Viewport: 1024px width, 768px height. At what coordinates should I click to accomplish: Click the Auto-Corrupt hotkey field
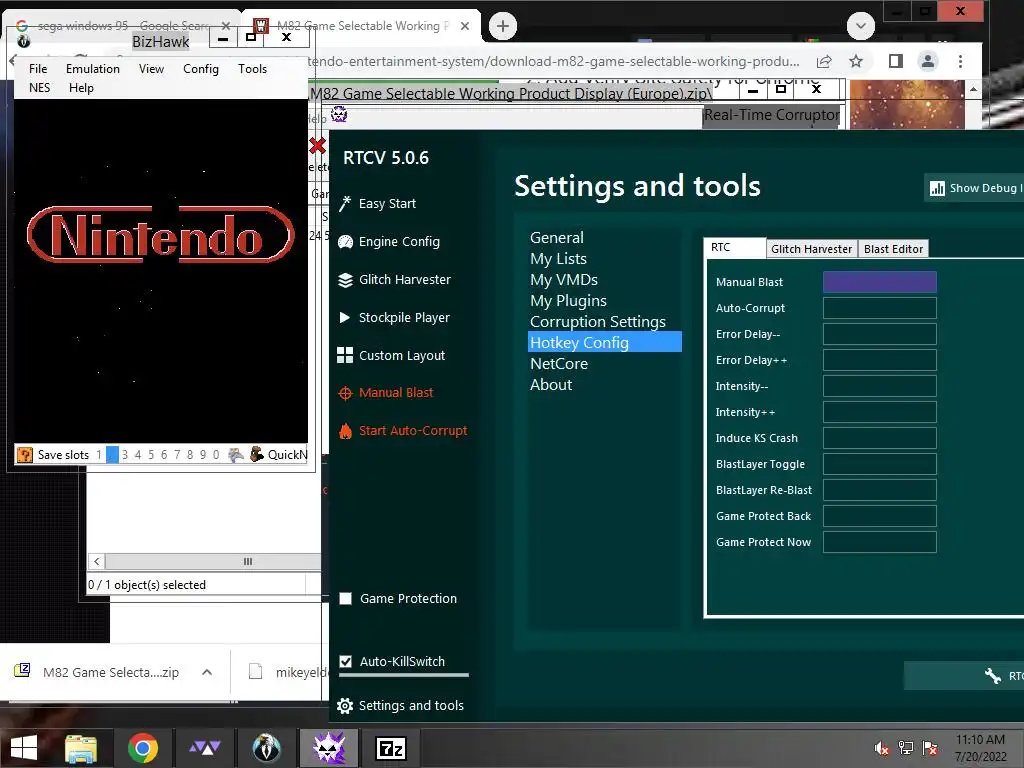[880, 308]
